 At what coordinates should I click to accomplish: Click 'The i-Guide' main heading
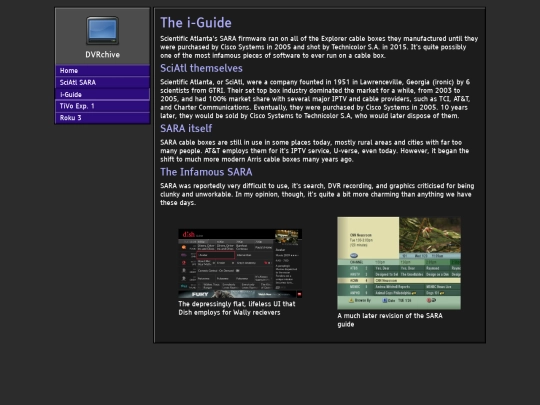[196, 23]
